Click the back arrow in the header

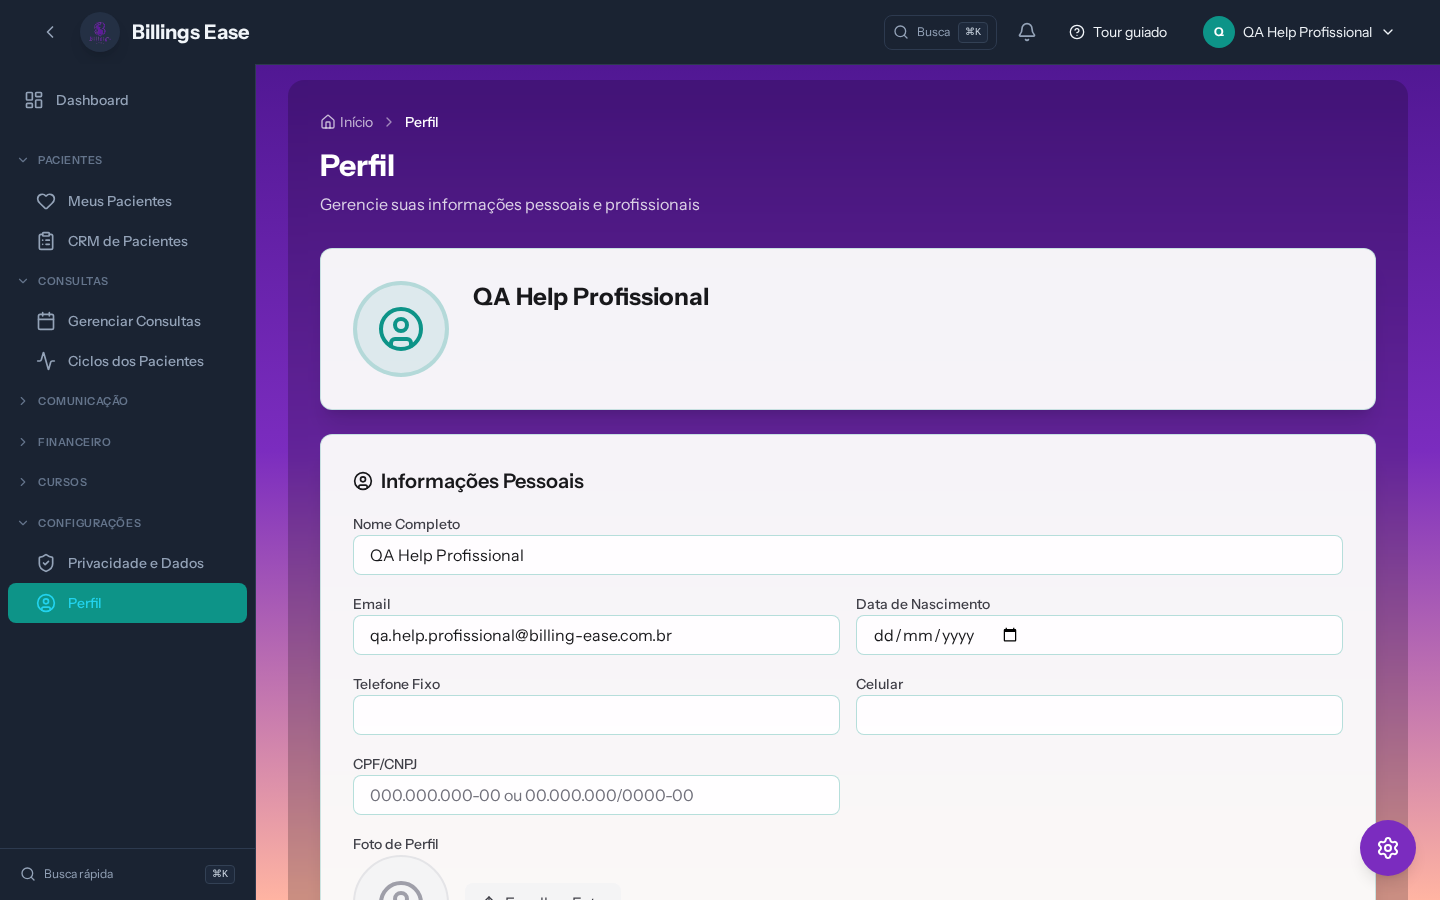coord(50,32)
